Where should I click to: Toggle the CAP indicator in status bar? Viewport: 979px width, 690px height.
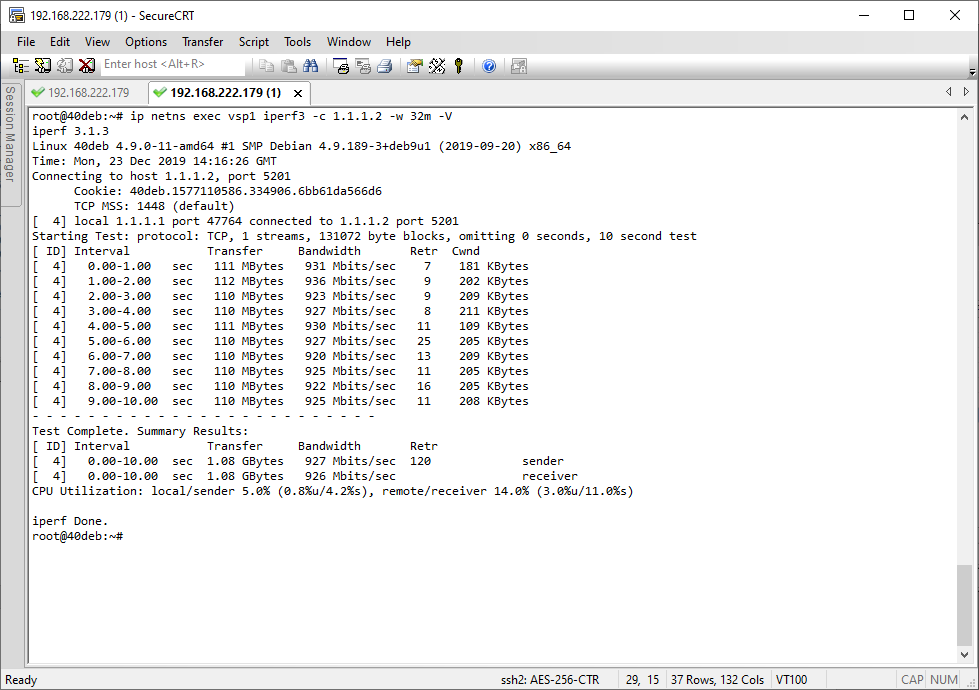(911, 679)
